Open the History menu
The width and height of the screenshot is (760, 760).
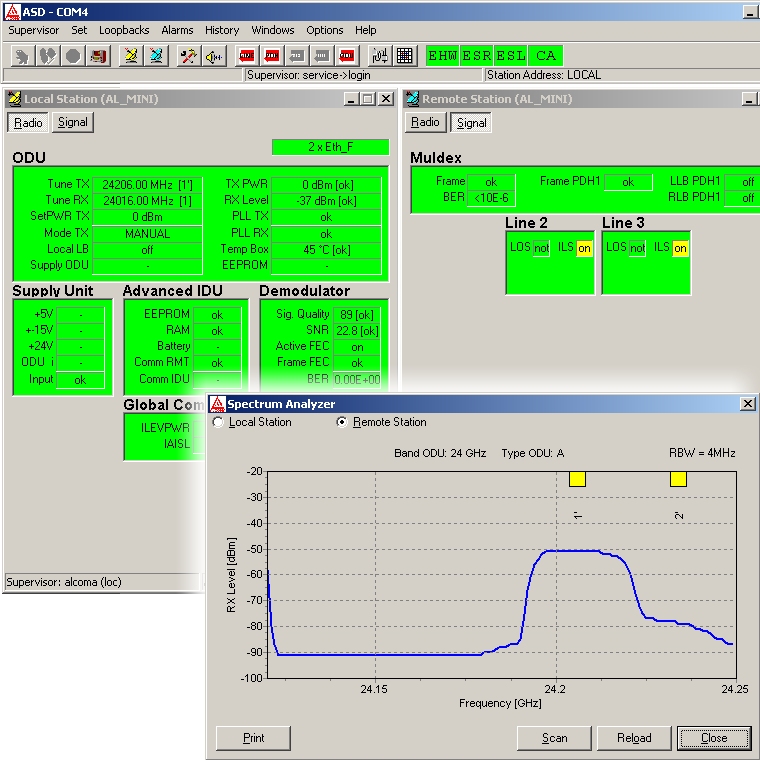click(222, 30)
